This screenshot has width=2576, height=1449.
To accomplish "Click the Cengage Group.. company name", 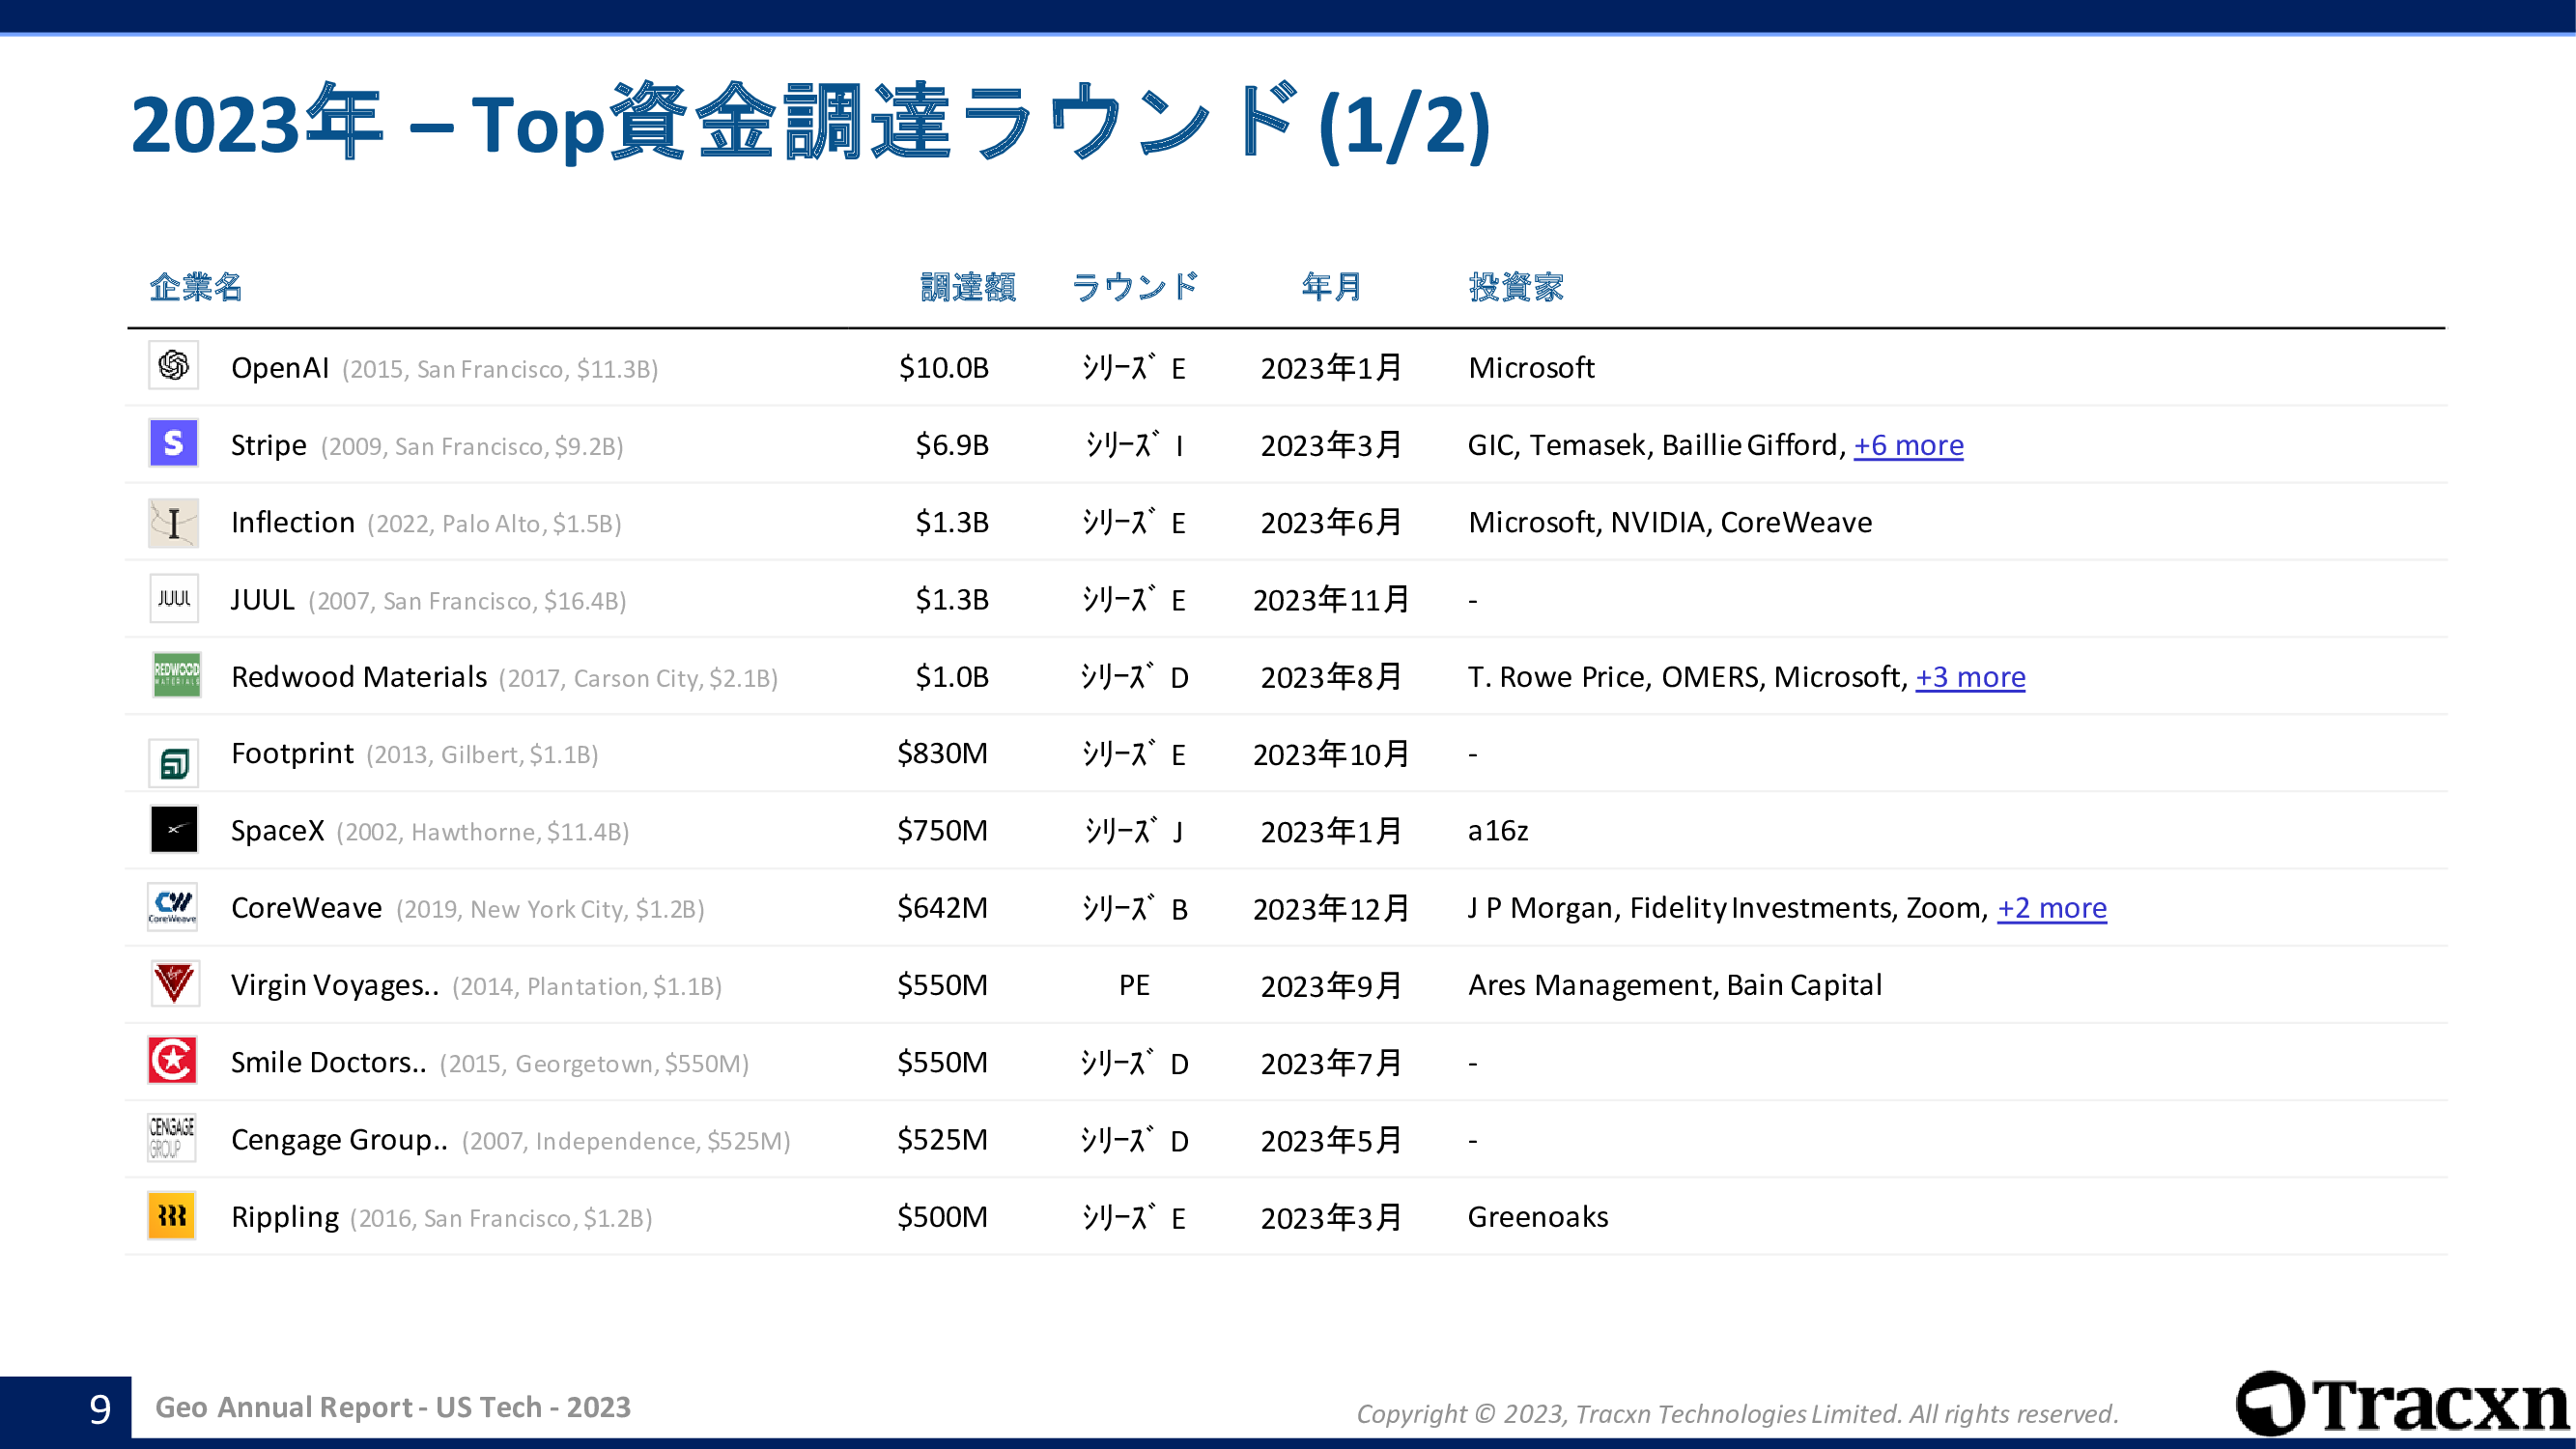I will [x=340, y=1140].
